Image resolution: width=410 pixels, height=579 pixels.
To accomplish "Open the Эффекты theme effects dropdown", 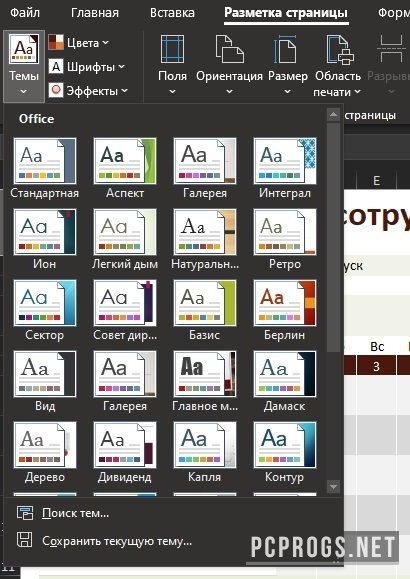I will coord(88,90).
